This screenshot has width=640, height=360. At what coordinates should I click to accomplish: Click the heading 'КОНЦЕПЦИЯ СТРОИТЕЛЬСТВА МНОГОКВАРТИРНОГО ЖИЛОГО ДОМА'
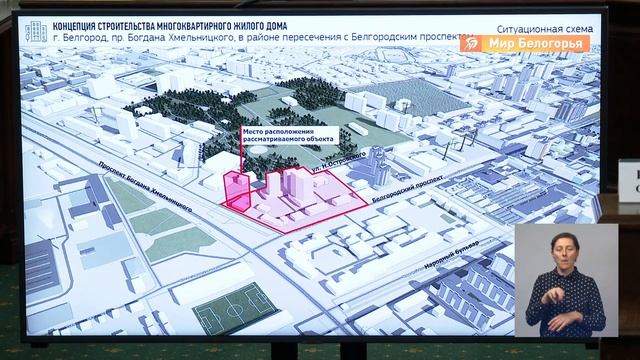(x=170, y=27)
